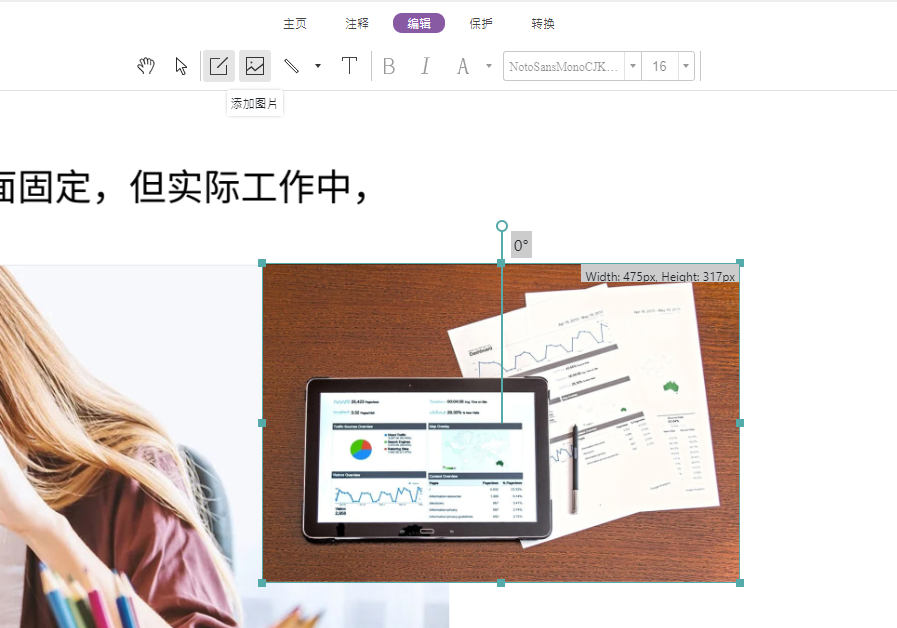Screen dimensions: 897x628
Task: Switch to the 主页 tab
Action: click(x=295, y=23)
